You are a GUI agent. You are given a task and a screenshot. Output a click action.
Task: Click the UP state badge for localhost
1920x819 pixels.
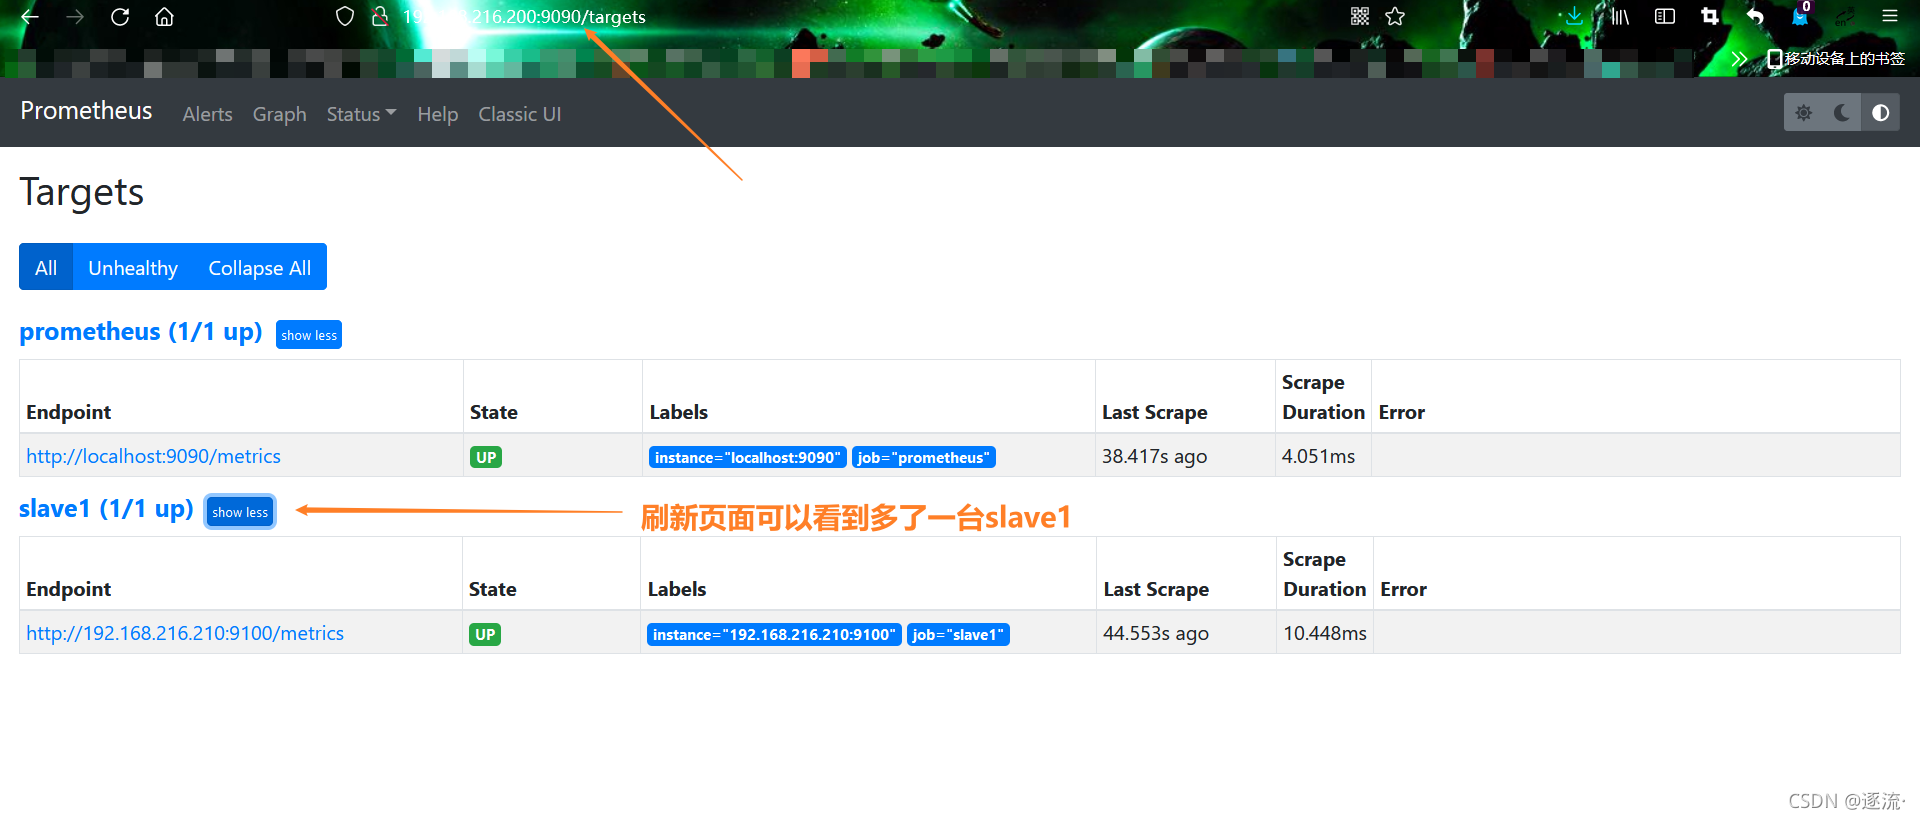[x=486, y=457]
